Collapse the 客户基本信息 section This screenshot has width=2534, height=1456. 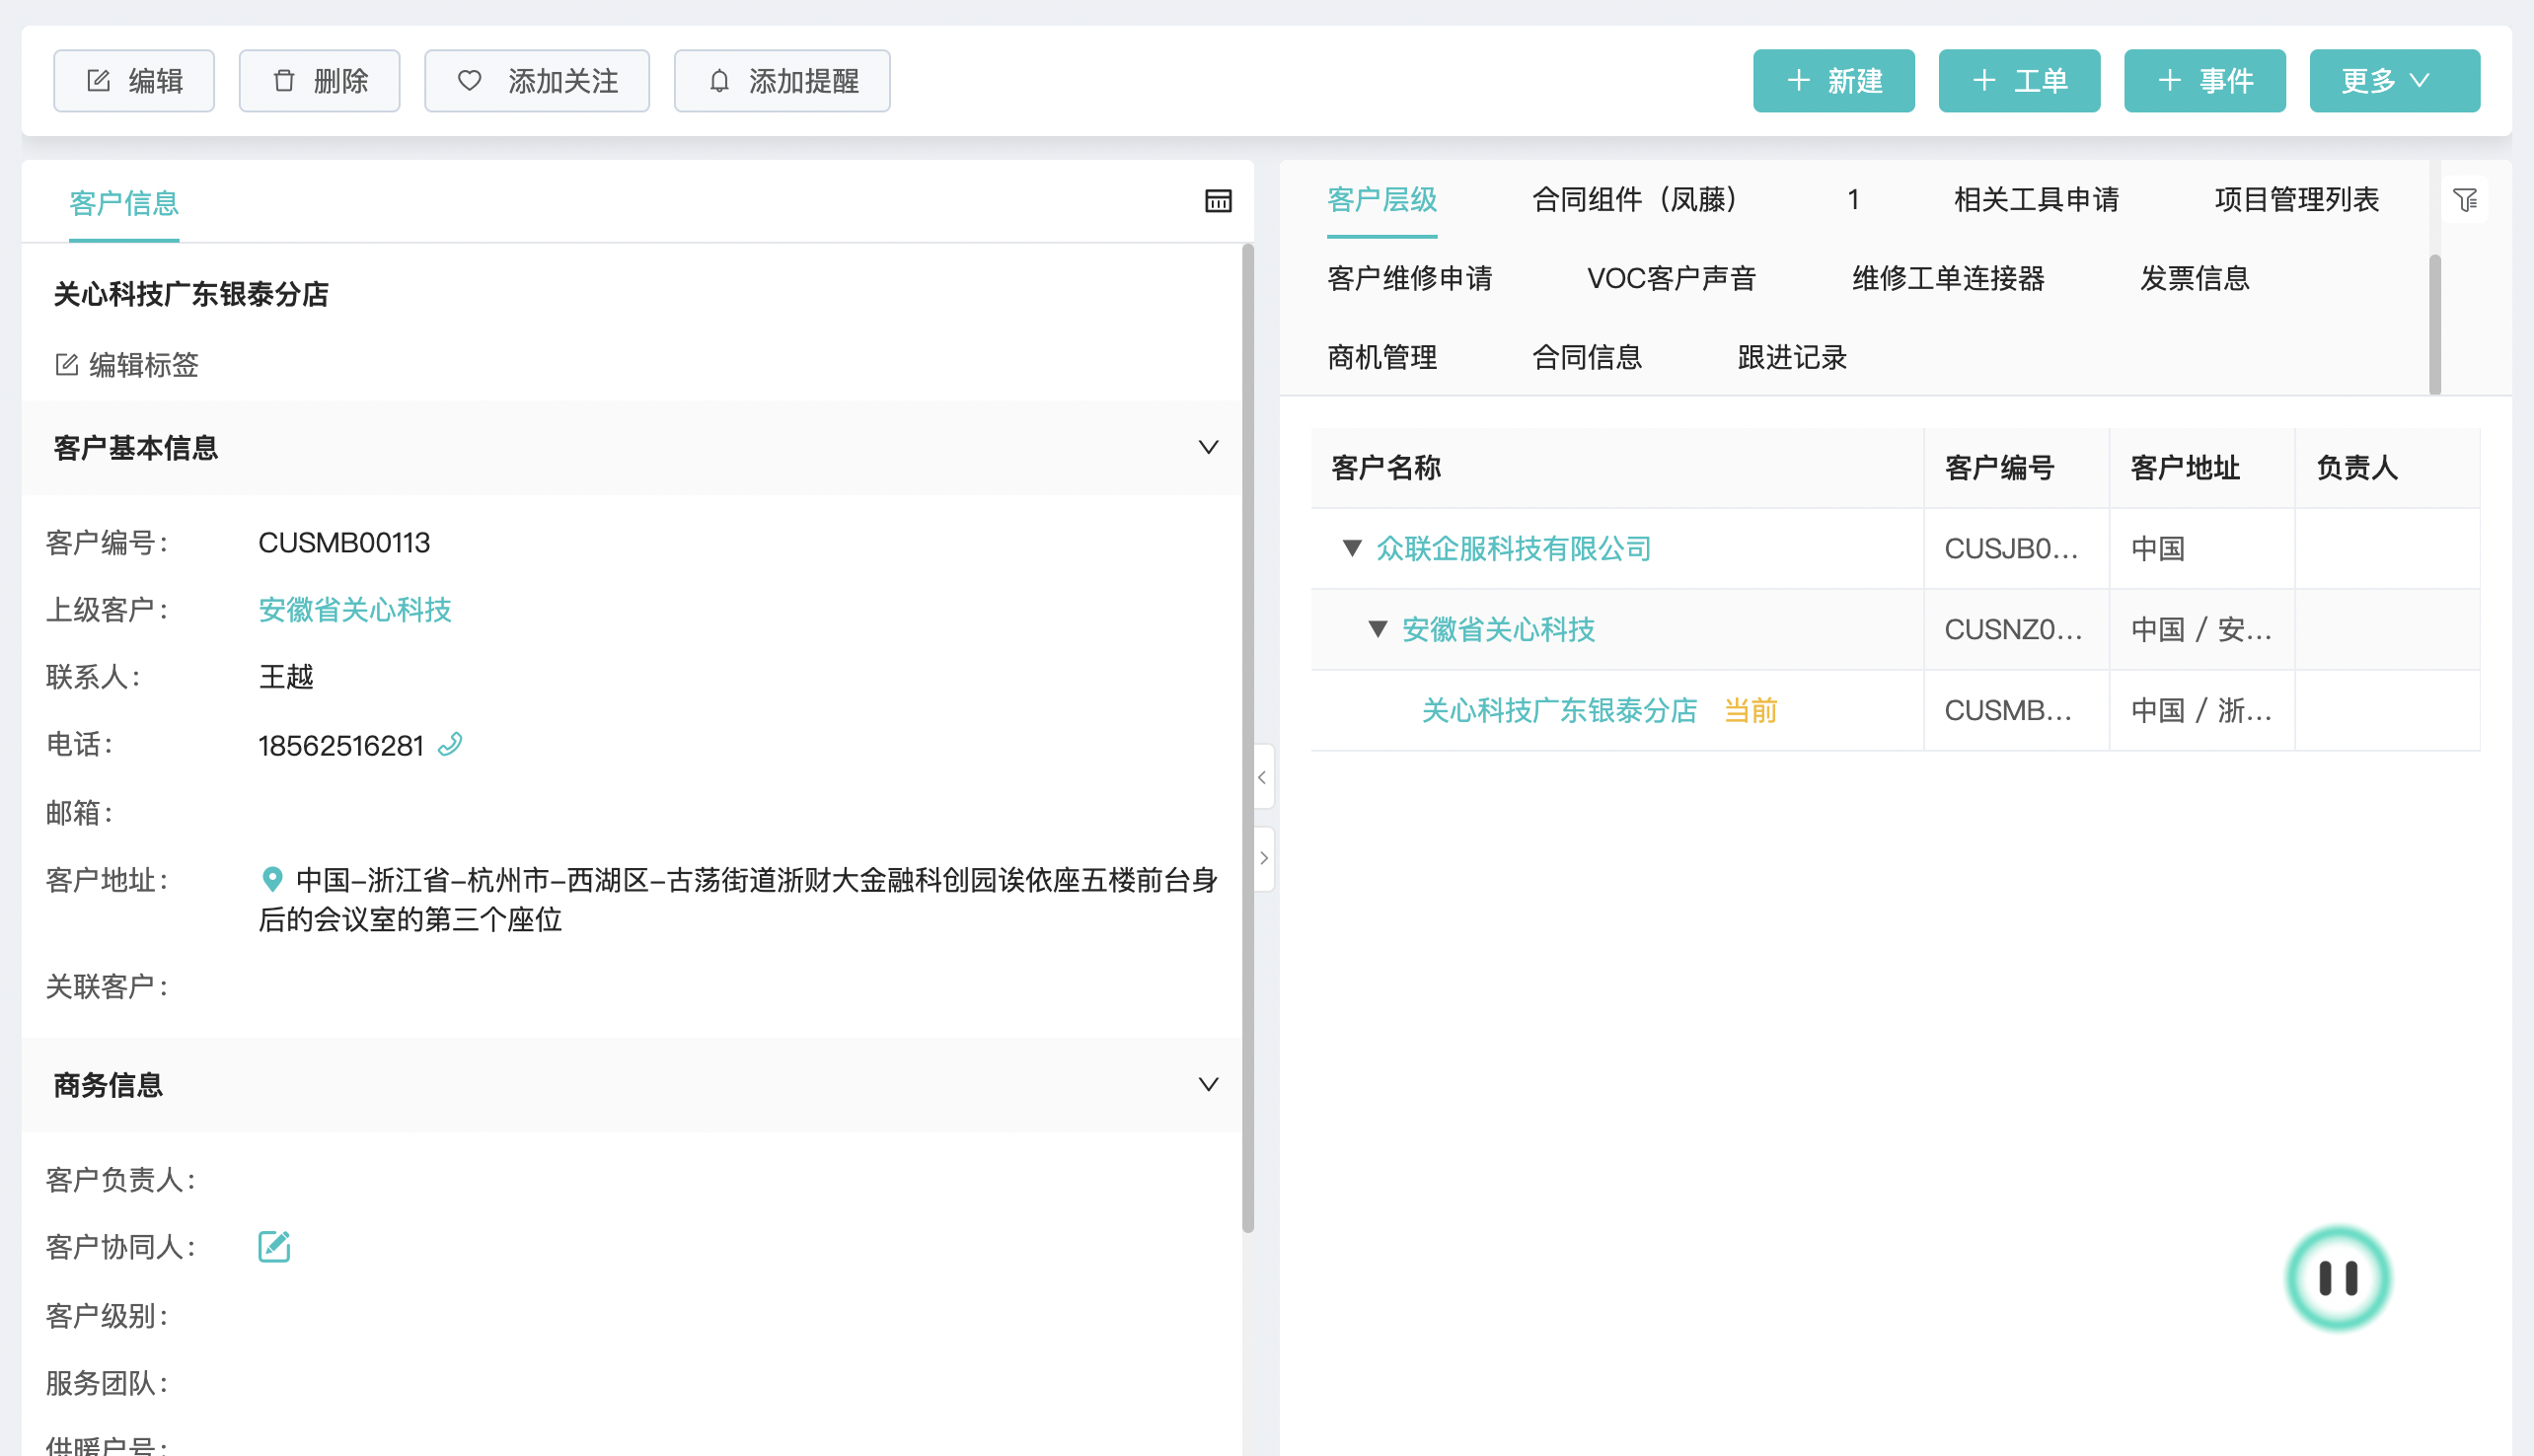click(1208, 447)
